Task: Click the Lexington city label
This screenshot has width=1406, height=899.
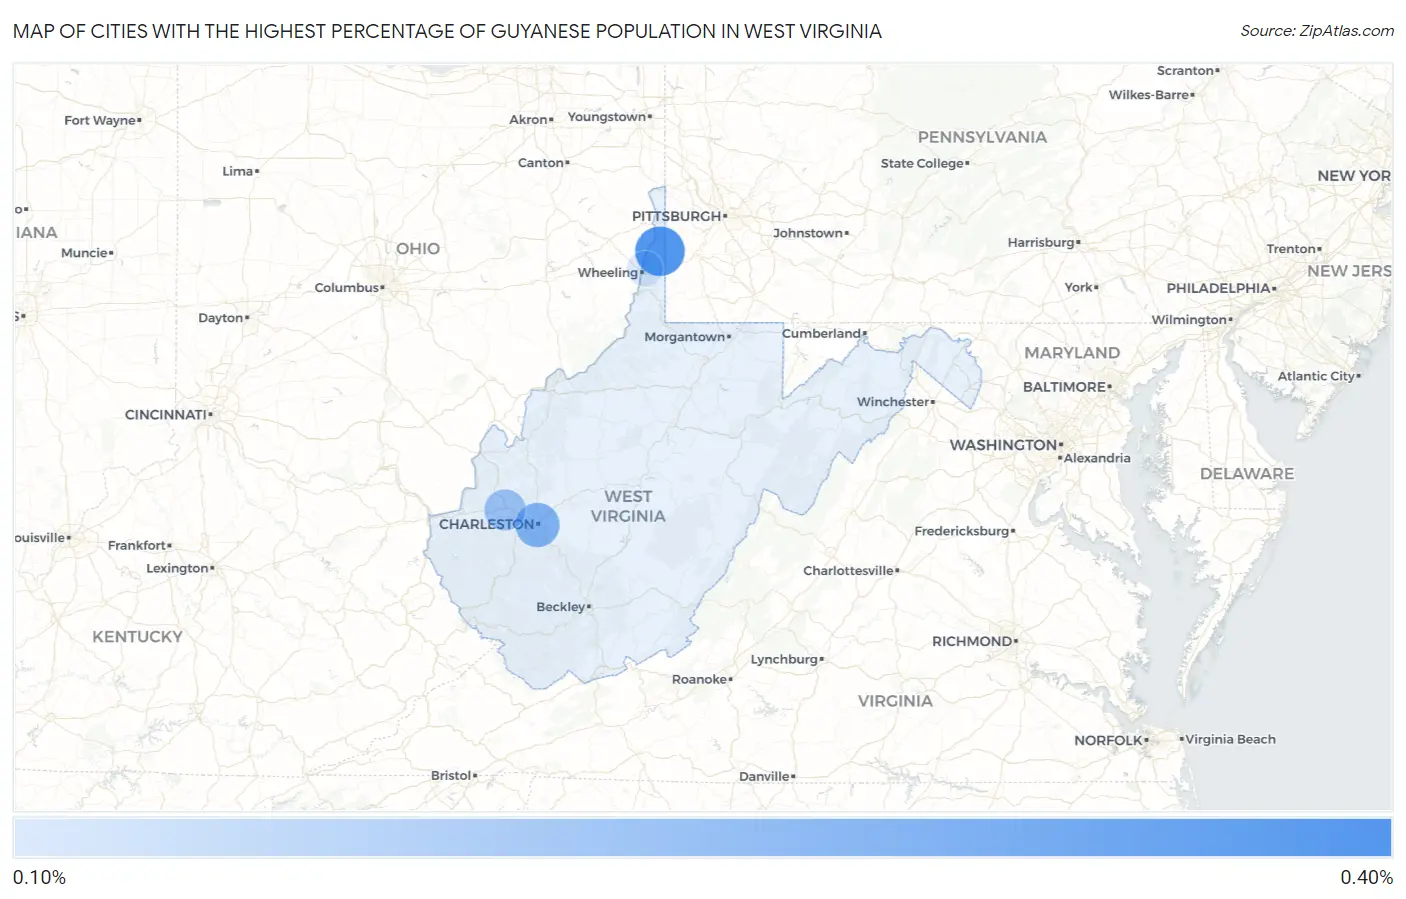Action: coord(177,568)
